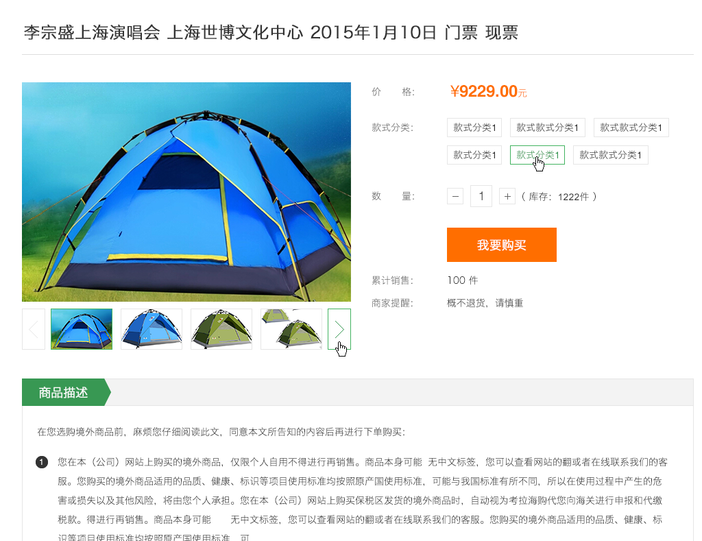Select the last 款式款式分类1 option in top row

(x=631, y=128)
